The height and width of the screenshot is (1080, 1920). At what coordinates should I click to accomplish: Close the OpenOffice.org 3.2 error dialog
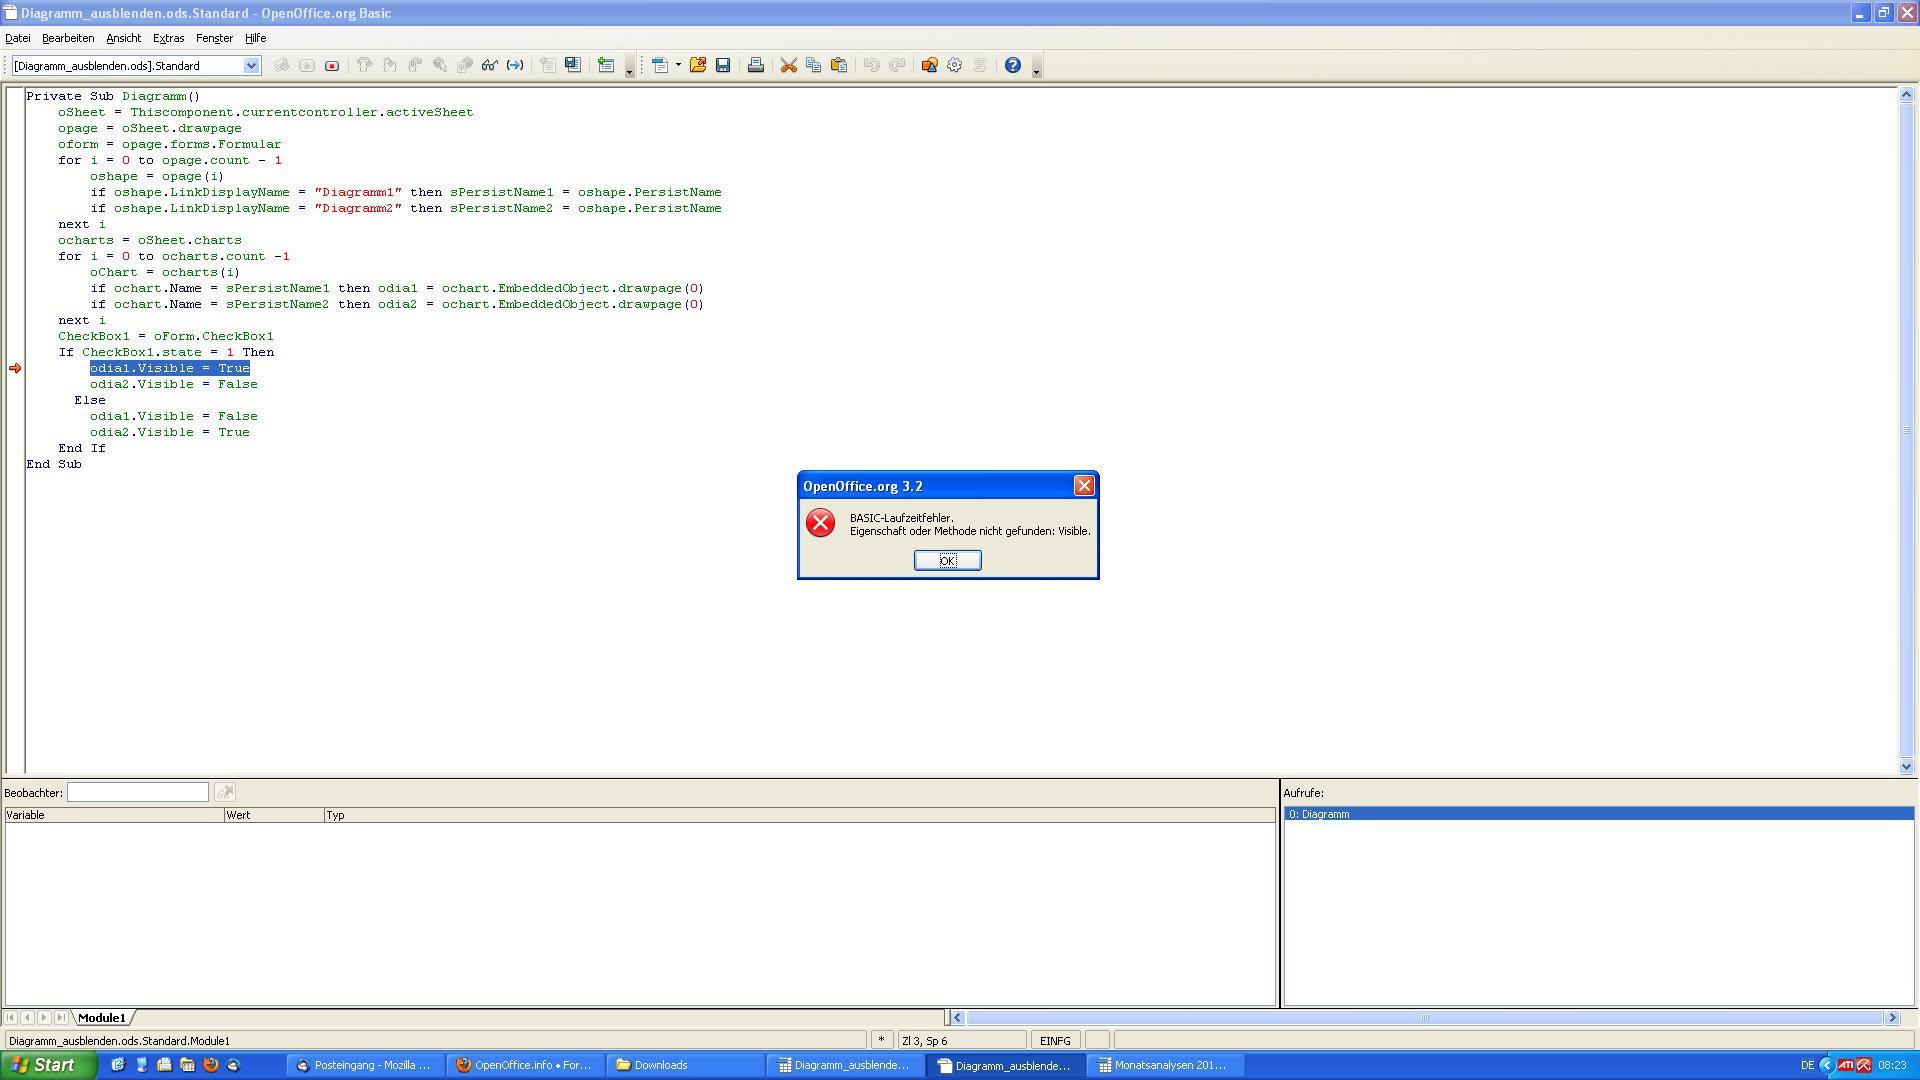tap(1084, 486)
